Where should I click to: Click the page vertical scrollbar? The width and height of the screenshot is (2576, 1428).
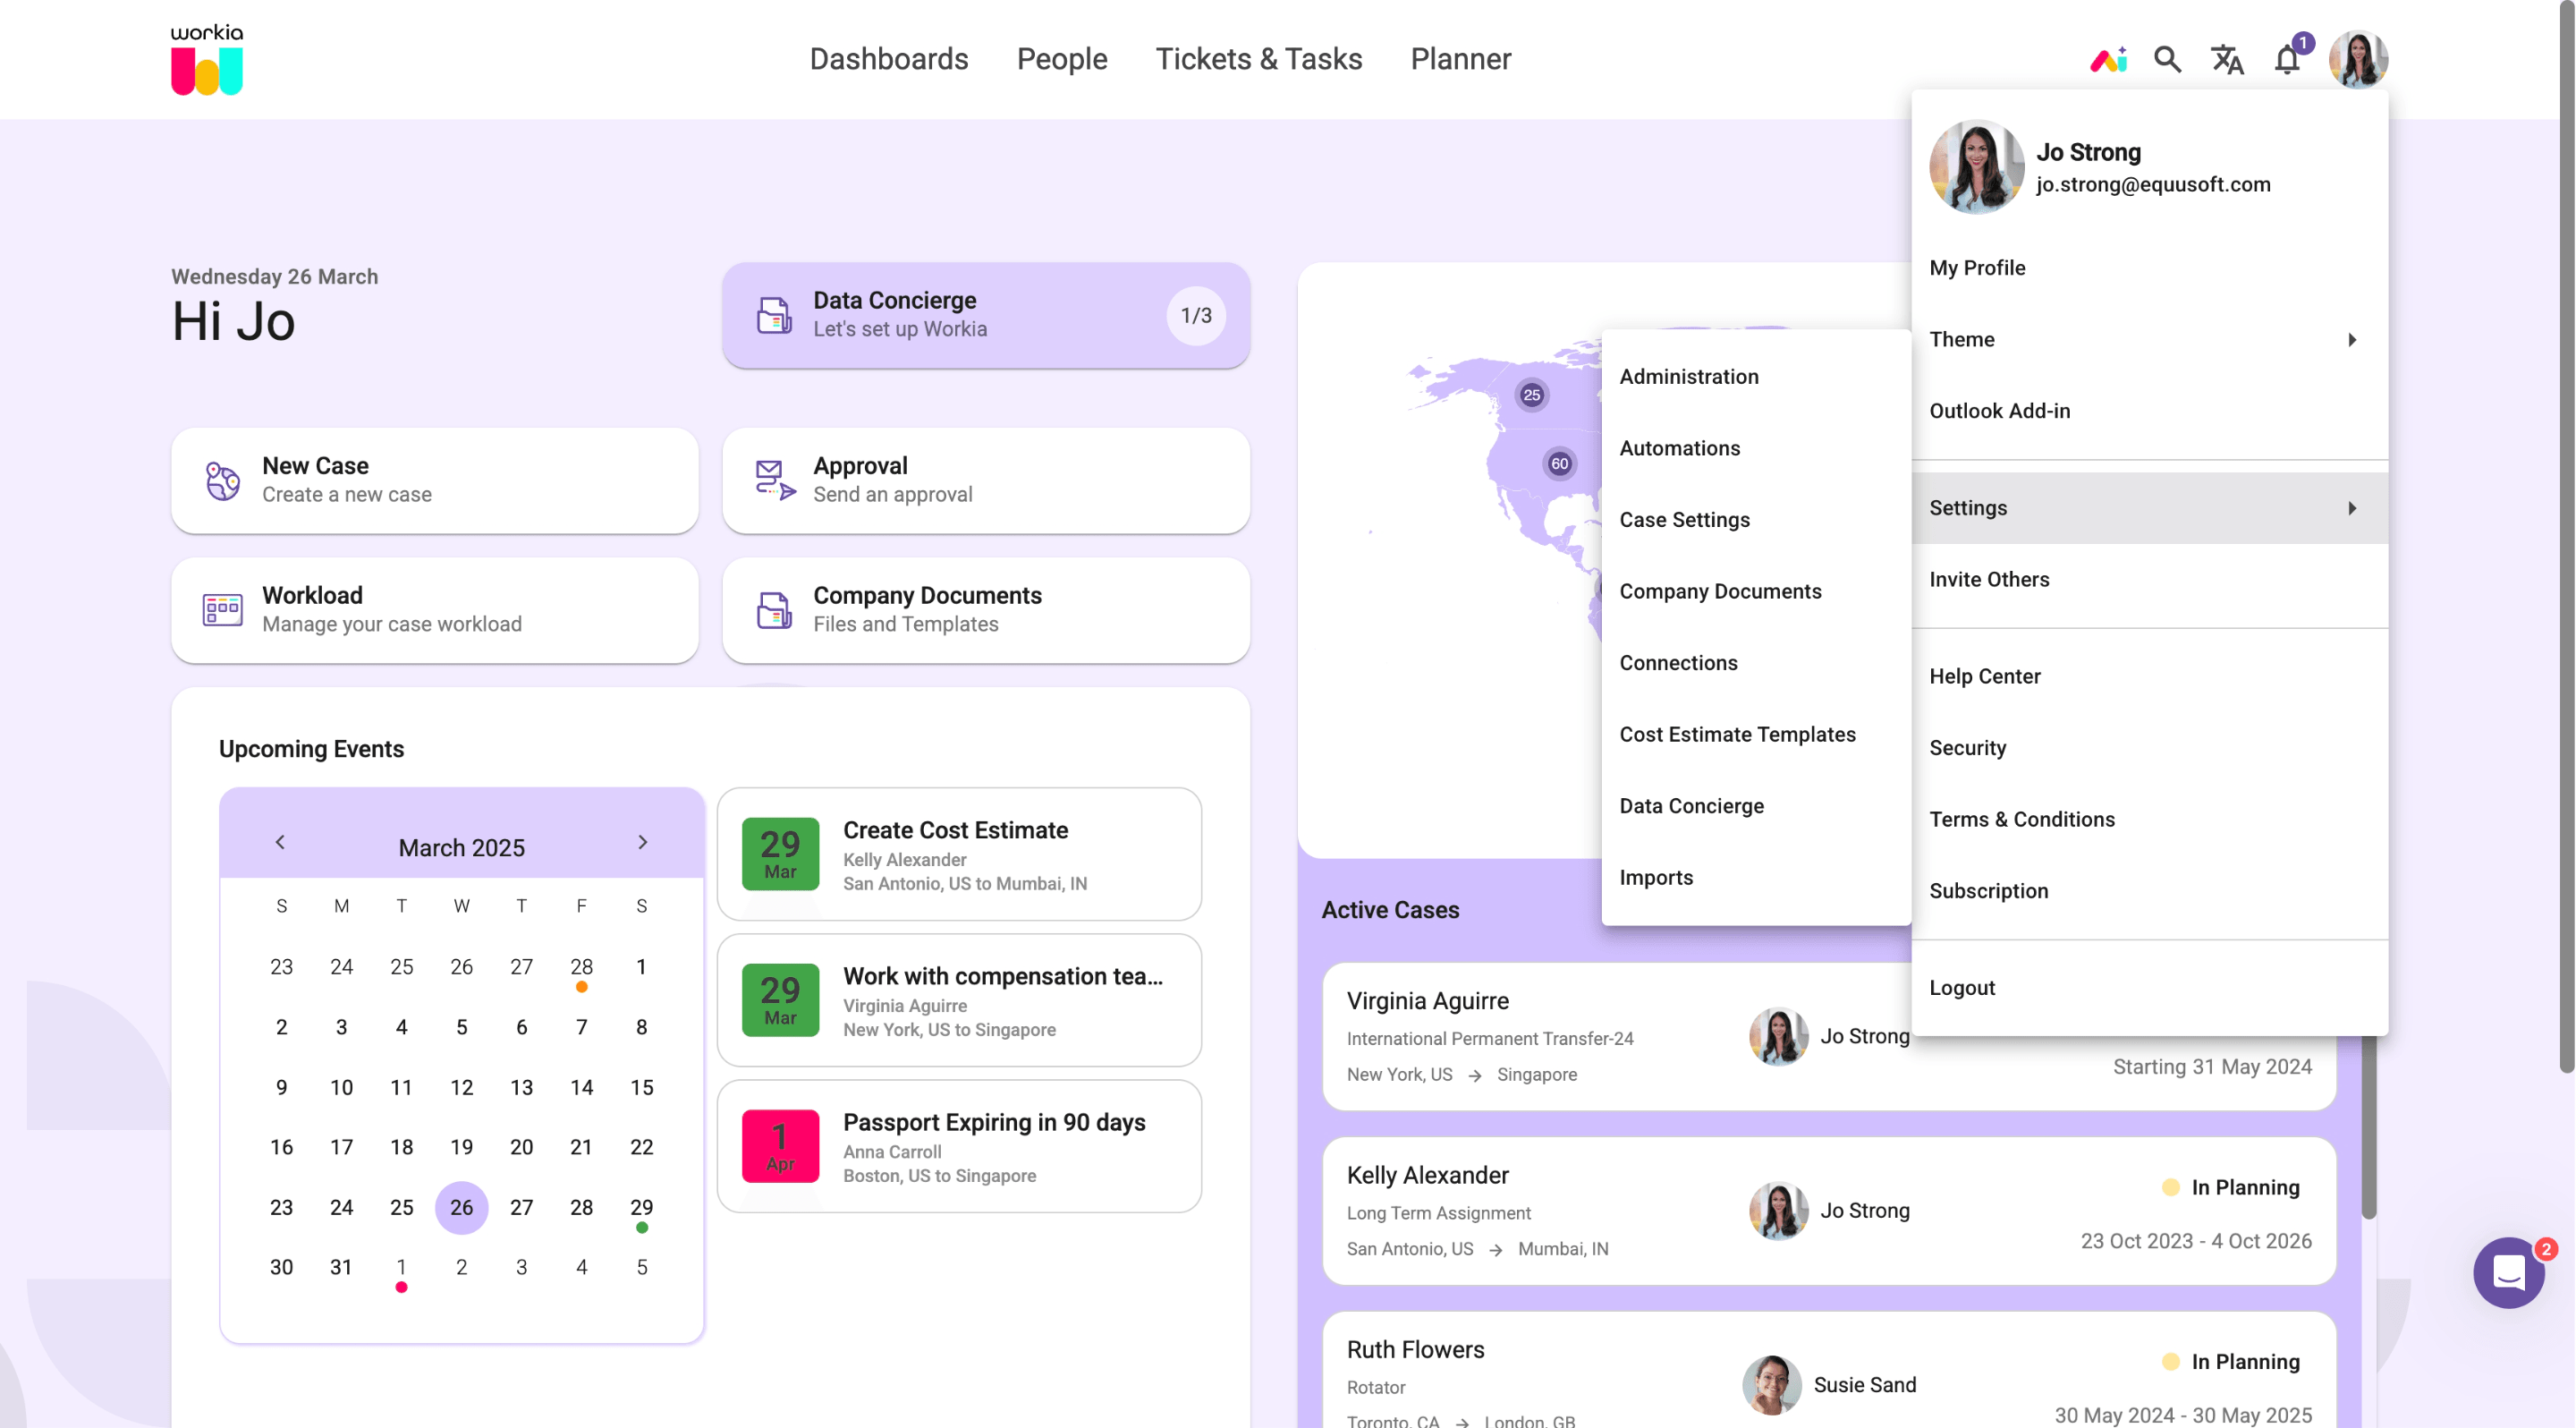pos(2566,536)
